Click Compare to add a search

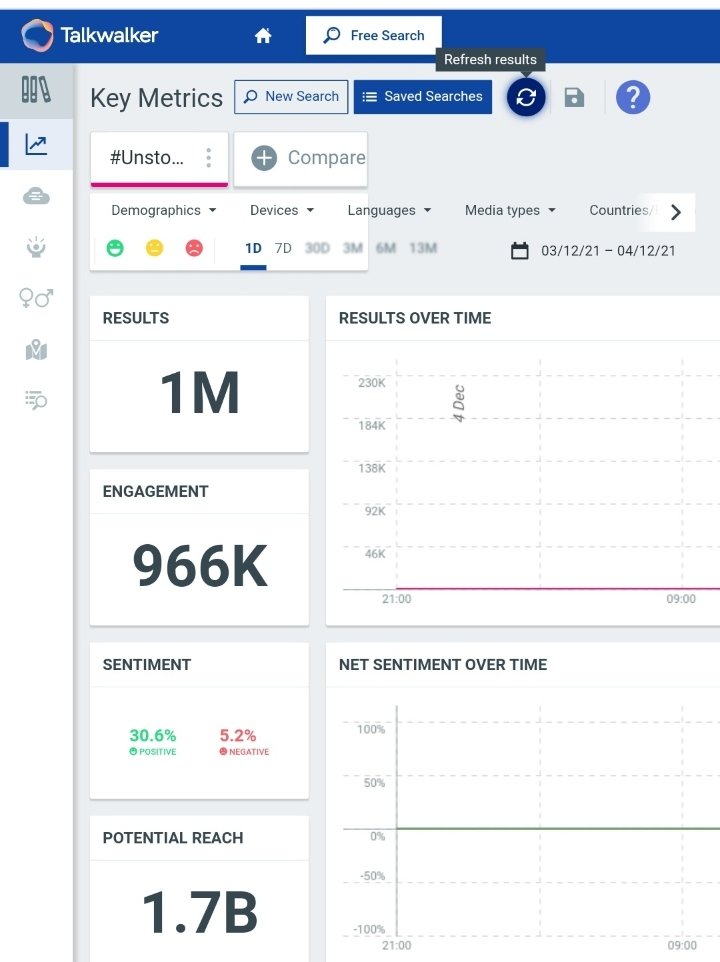(x=301, y=158)
